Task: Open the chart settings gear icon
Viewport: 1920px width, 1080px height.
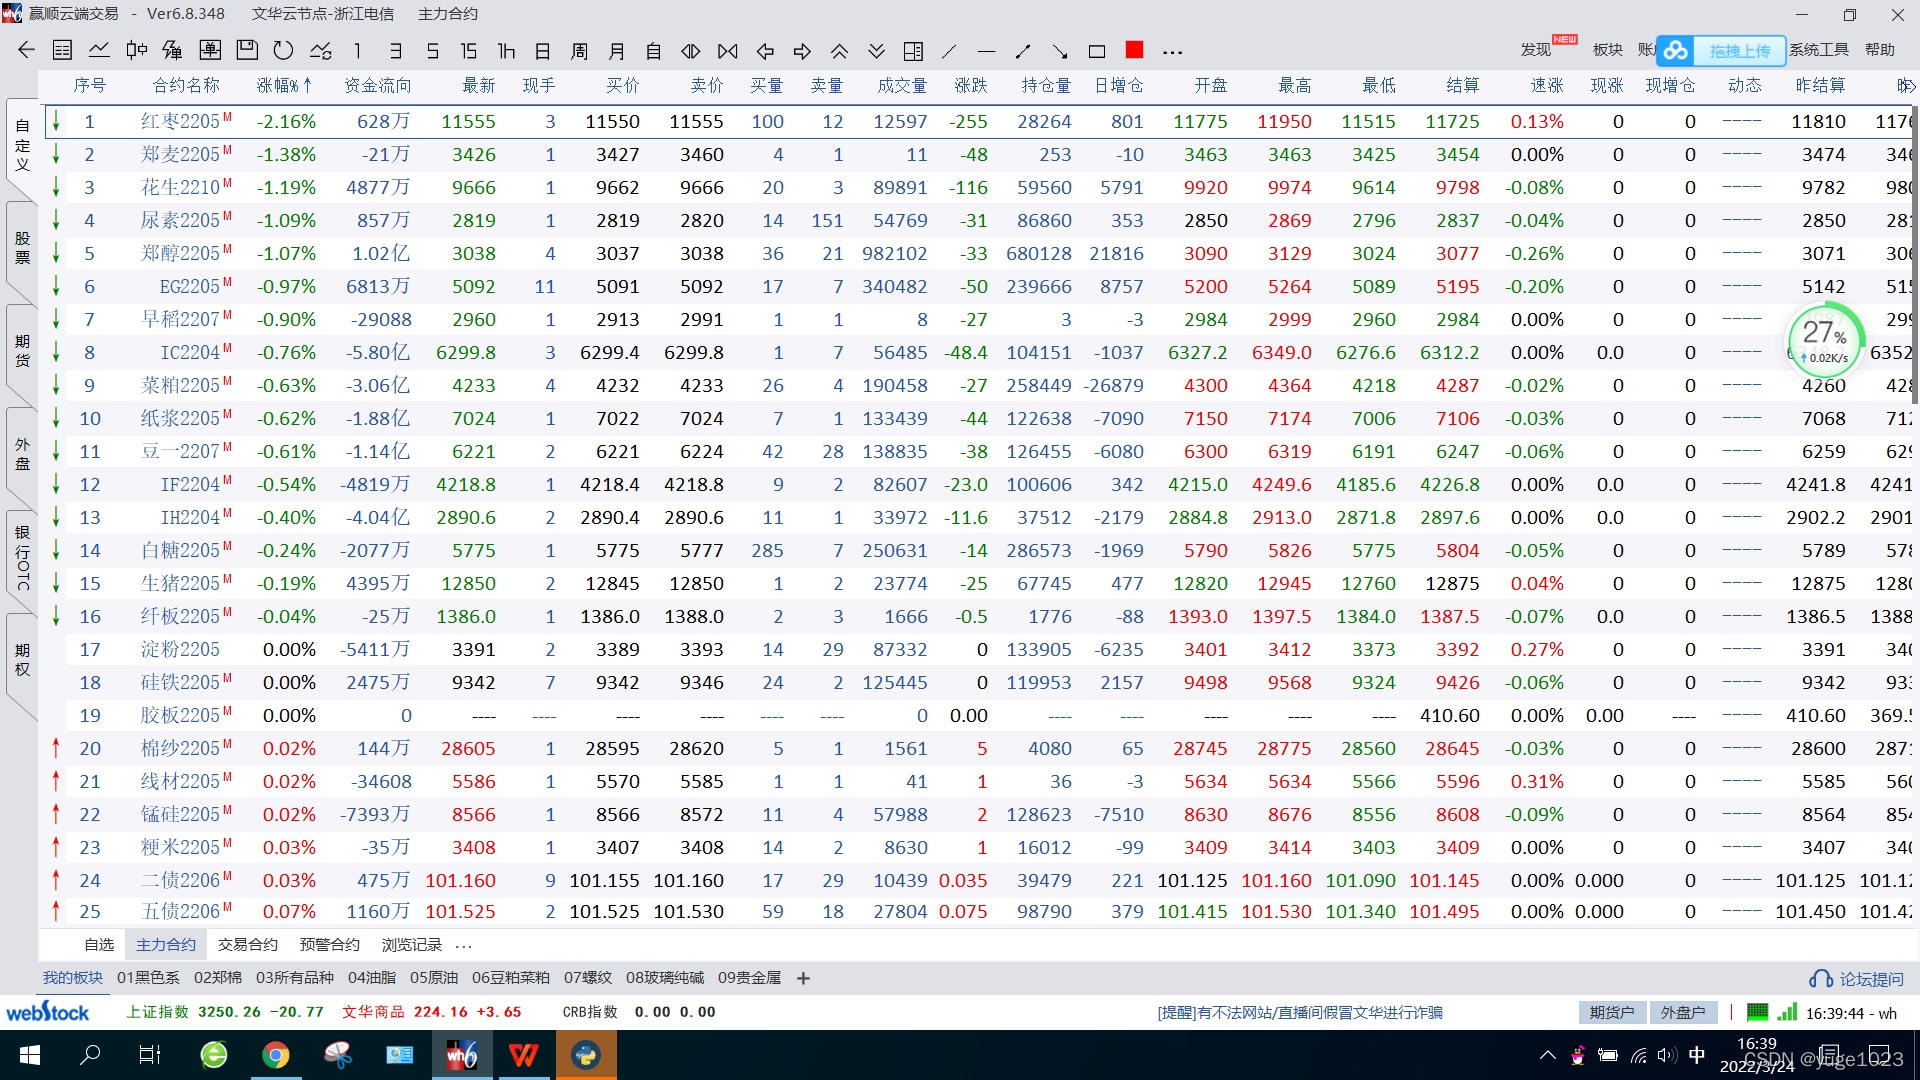Action: pos(321,50)
